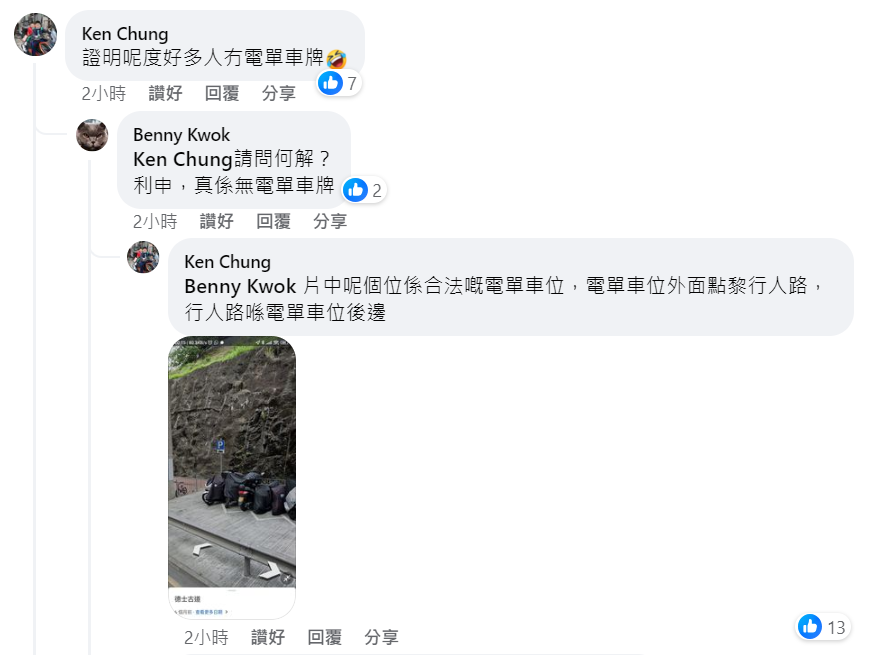Open Ken Chung name link on top comment
The image size is (885, 655).
pos(125,34)
